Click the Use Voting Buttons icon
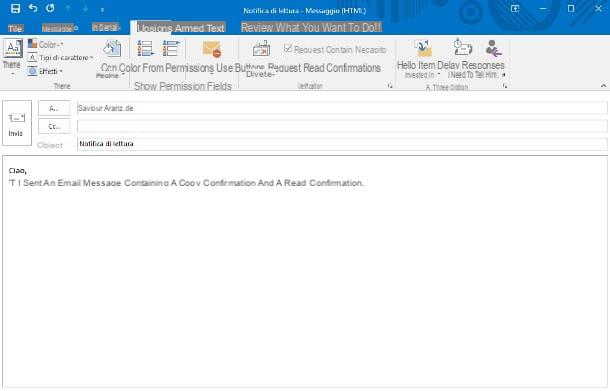The image size is (610, 391). pos(261,49)
